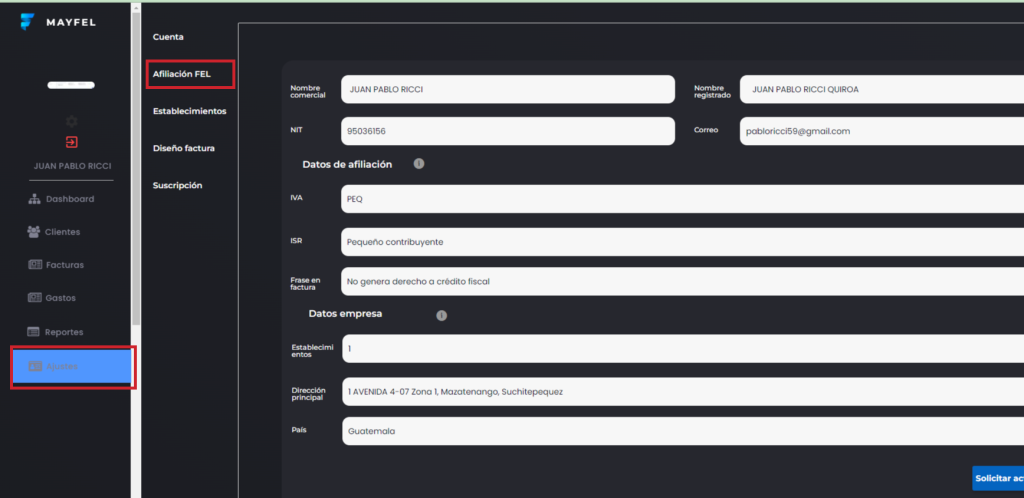The width and height of the screenshot is (1024, 498).
Task: Switch to the Cuenta tab
Action: click(x=168, y=37)
